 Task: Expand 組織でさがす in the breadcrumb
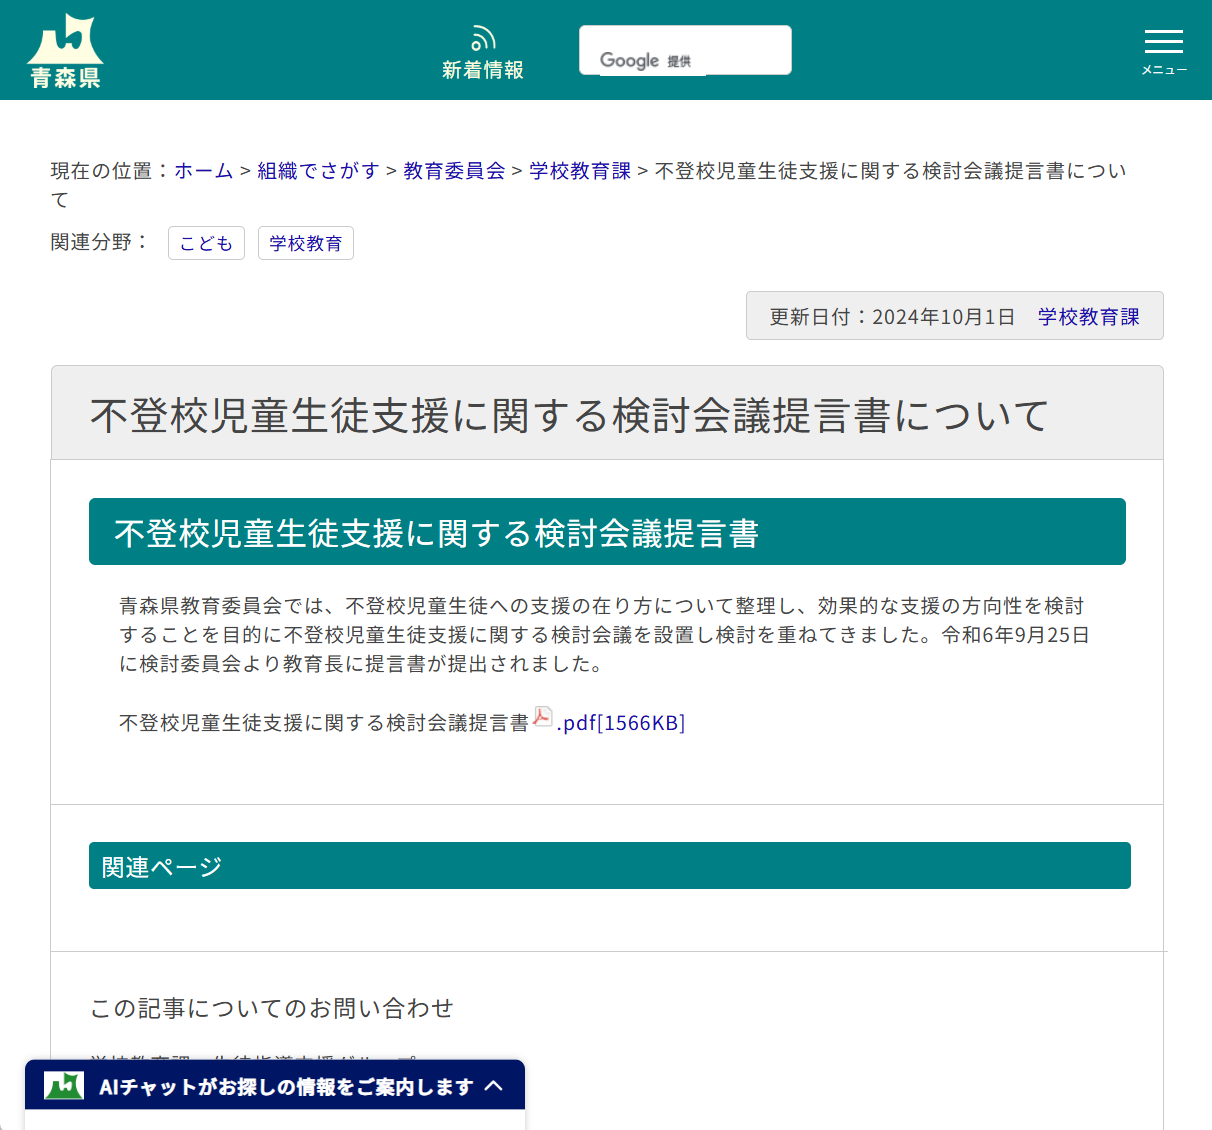[318, 170]
